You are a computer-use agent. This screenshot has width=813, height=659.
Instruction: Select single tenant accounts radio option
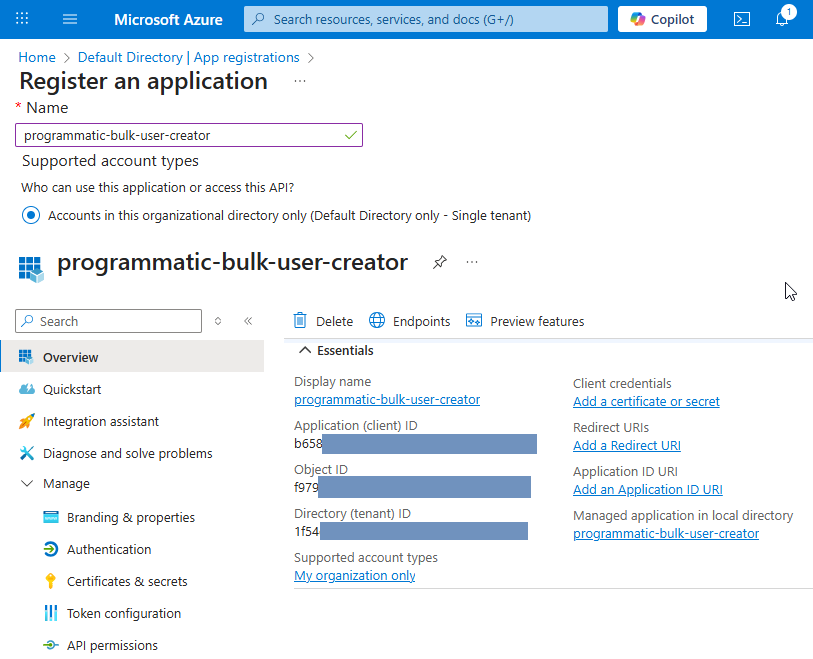click(31, 215)
